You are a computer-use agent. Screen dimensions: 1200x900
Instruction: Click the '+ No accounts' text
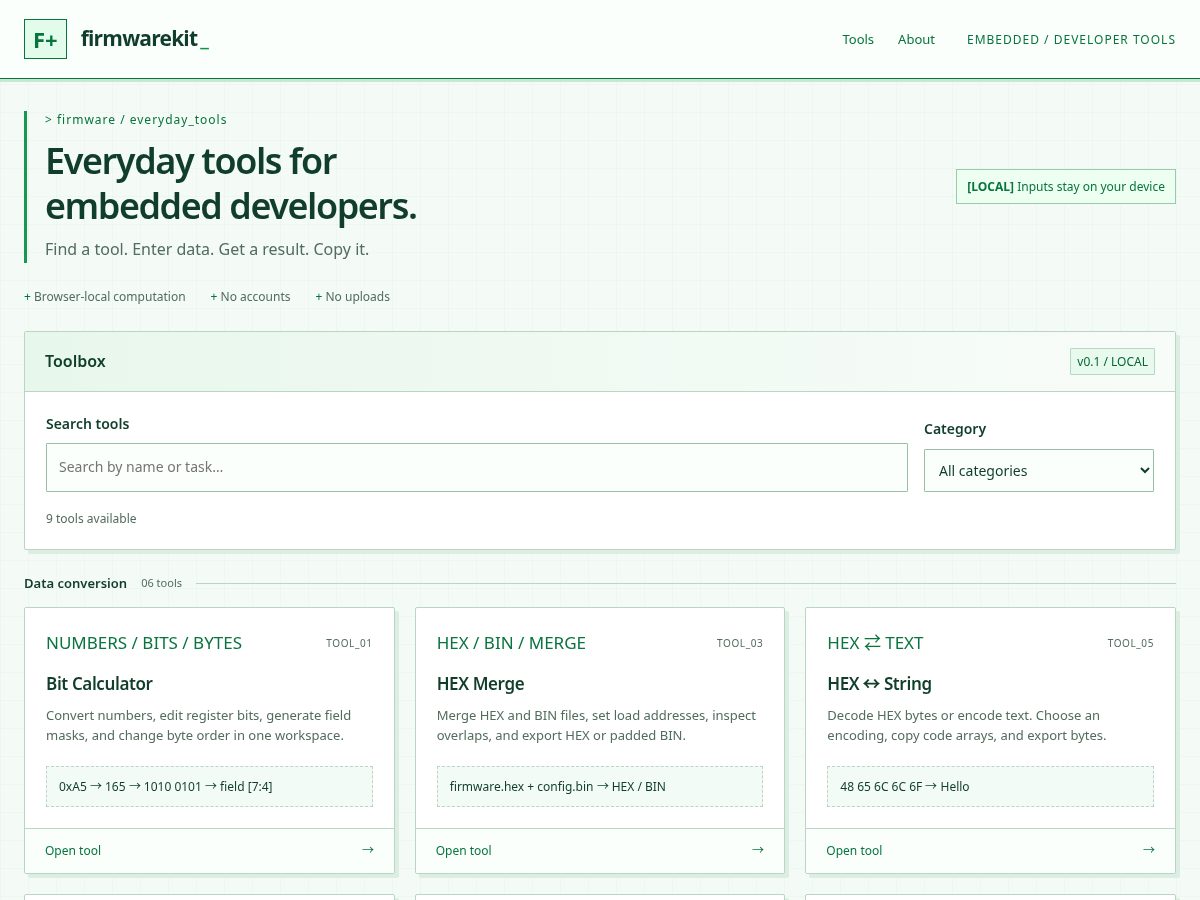(x=250, y=296)
